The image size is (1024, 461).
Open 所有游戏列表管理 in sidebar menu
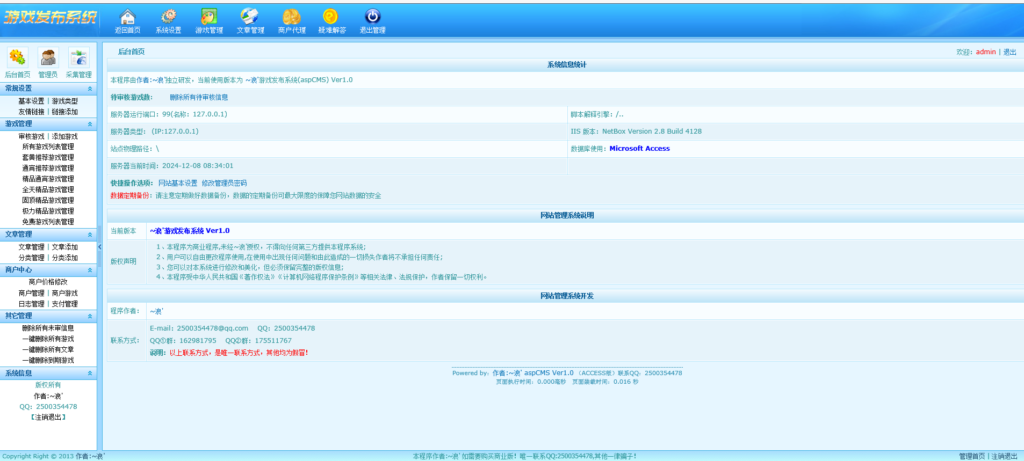[47, 147]
